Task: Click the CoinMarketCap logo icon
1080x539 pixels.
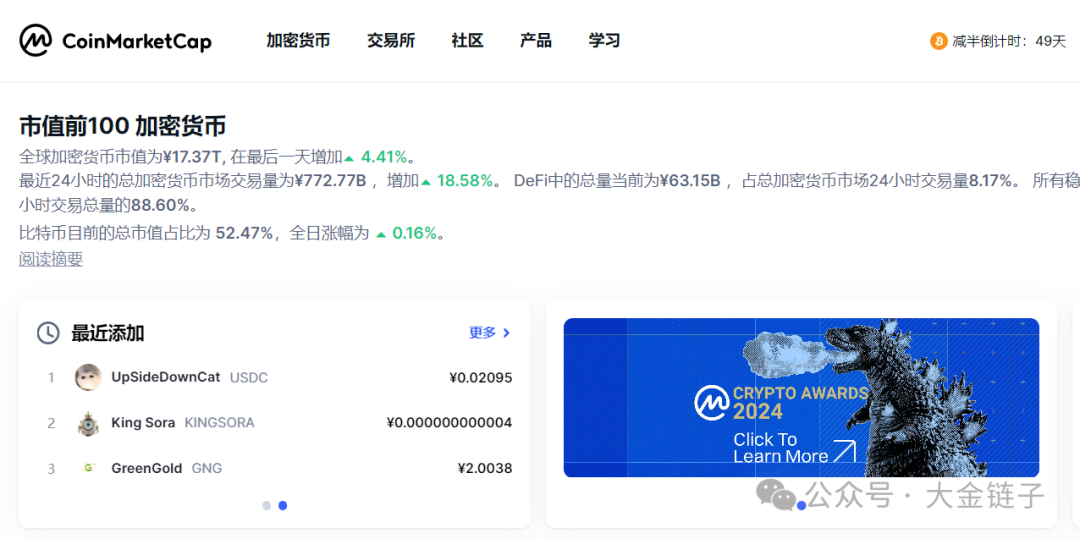Action: click(x=35, y=40)
